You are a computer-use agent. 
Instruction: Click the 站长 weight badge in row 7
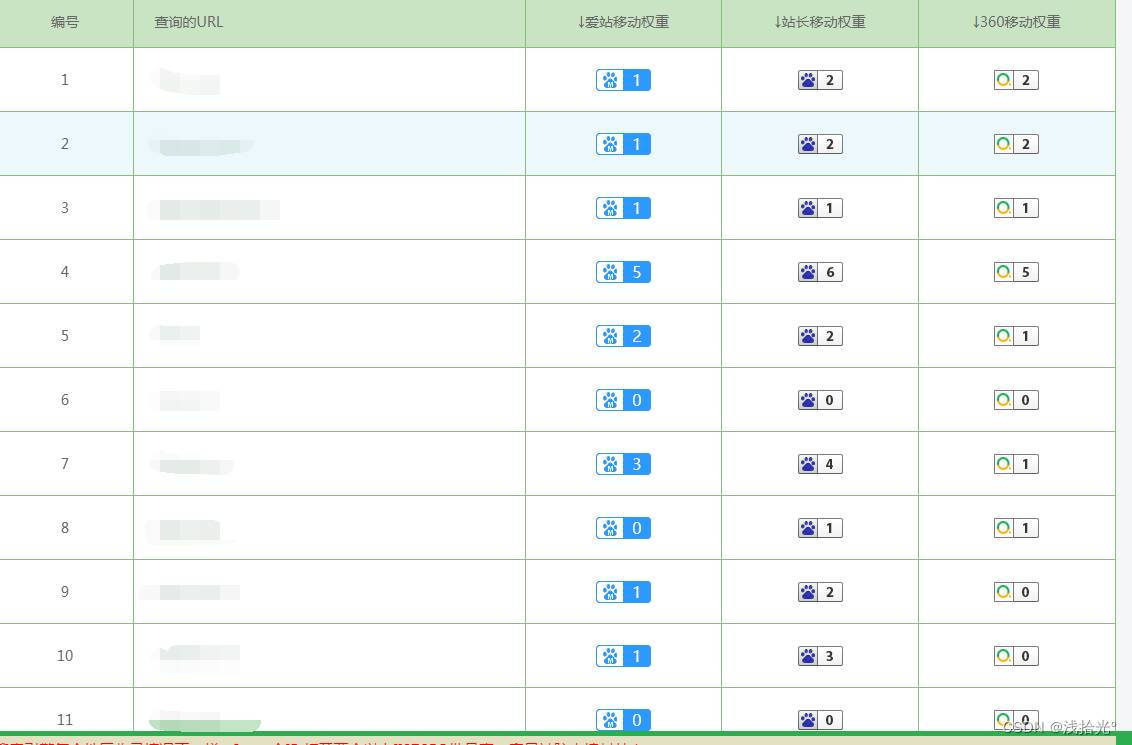(x=820, y=464)
